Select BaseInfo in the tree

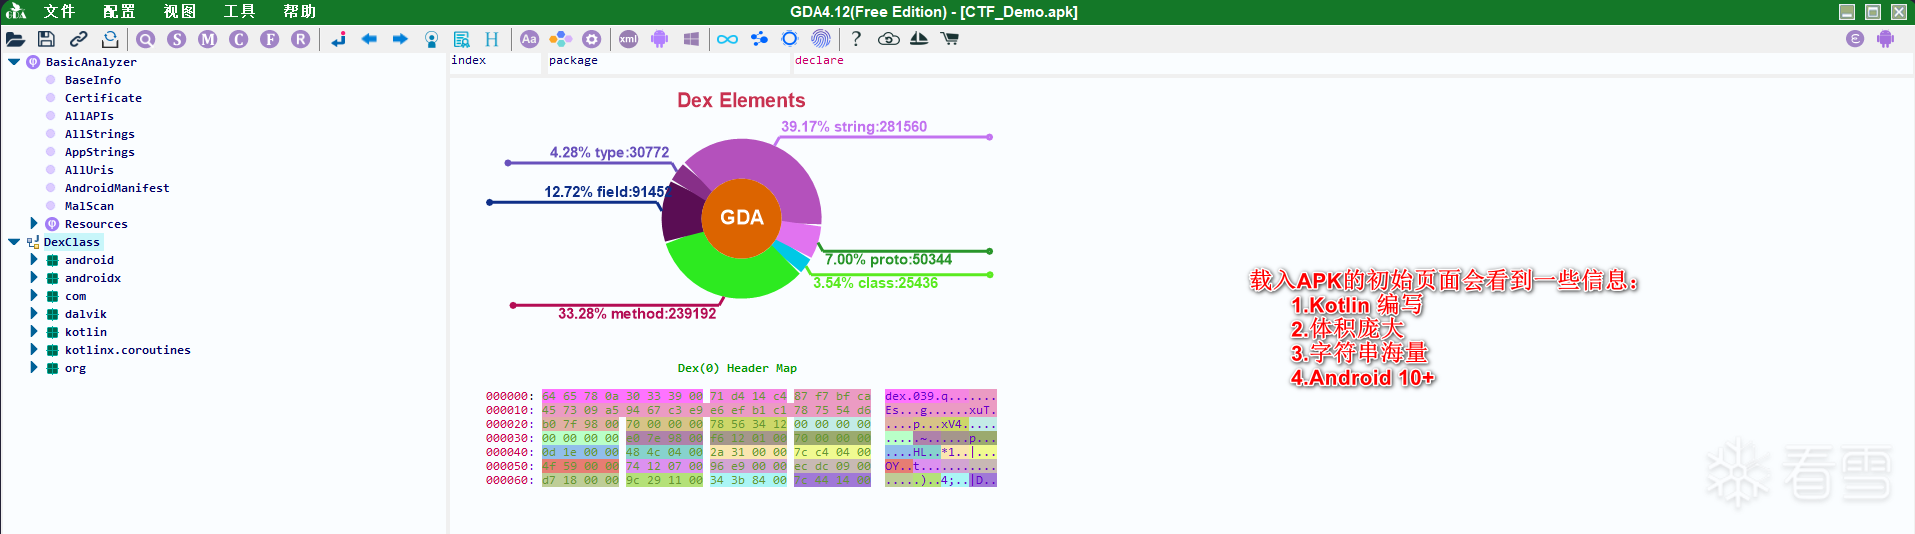coord(93,80)
